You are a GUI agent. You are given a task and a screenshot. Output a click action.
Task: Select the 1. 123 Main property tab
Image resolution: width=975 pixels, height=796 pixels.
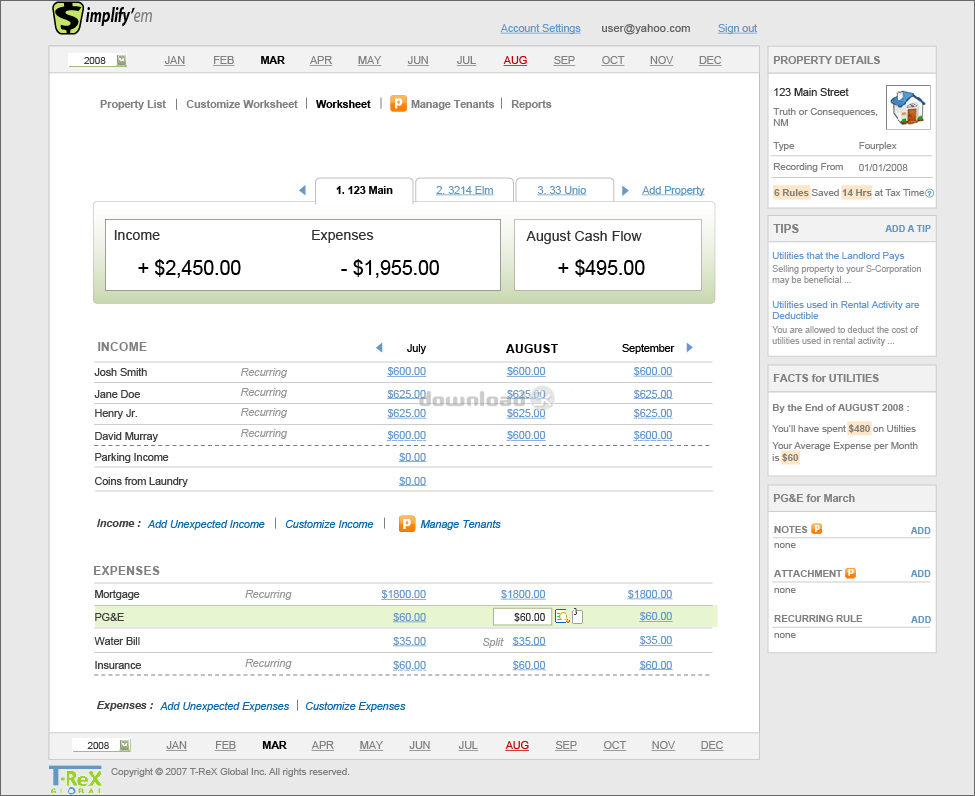point(364,190)
